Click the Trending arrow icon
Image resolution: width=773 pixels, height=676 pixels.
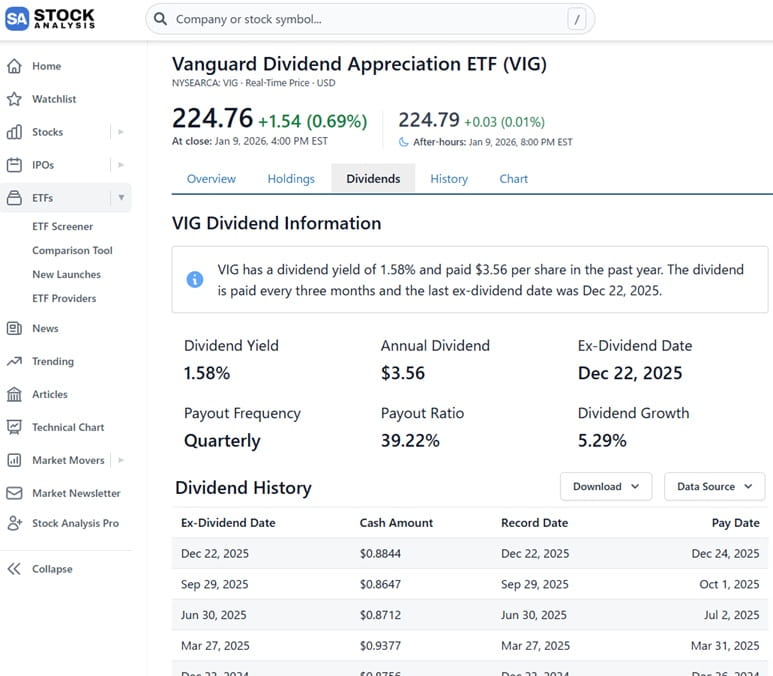[14, 361]
